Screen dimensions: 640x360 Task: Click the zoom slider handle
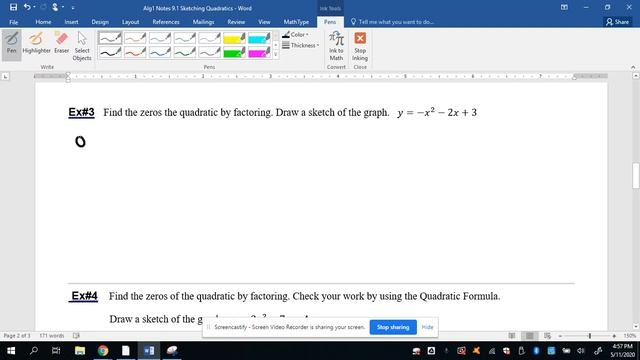(590, 336)
